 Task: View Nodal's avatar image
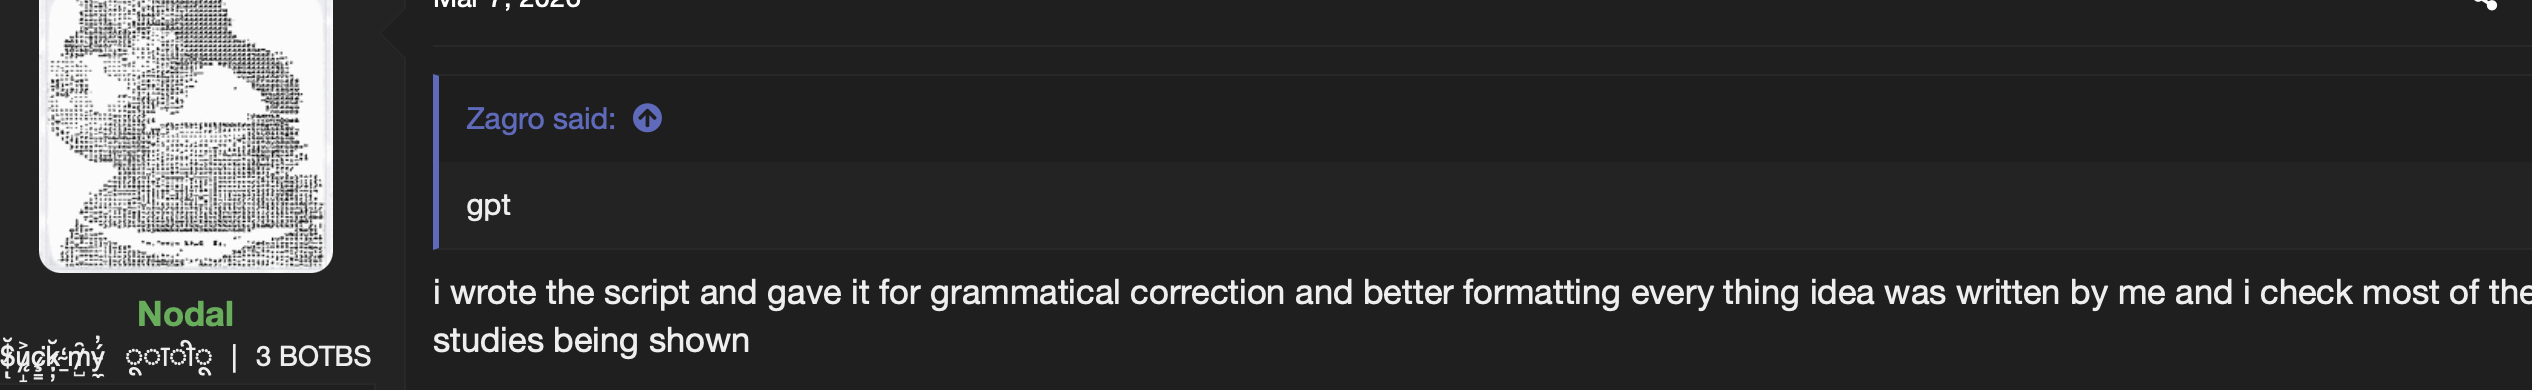point(186,134)
